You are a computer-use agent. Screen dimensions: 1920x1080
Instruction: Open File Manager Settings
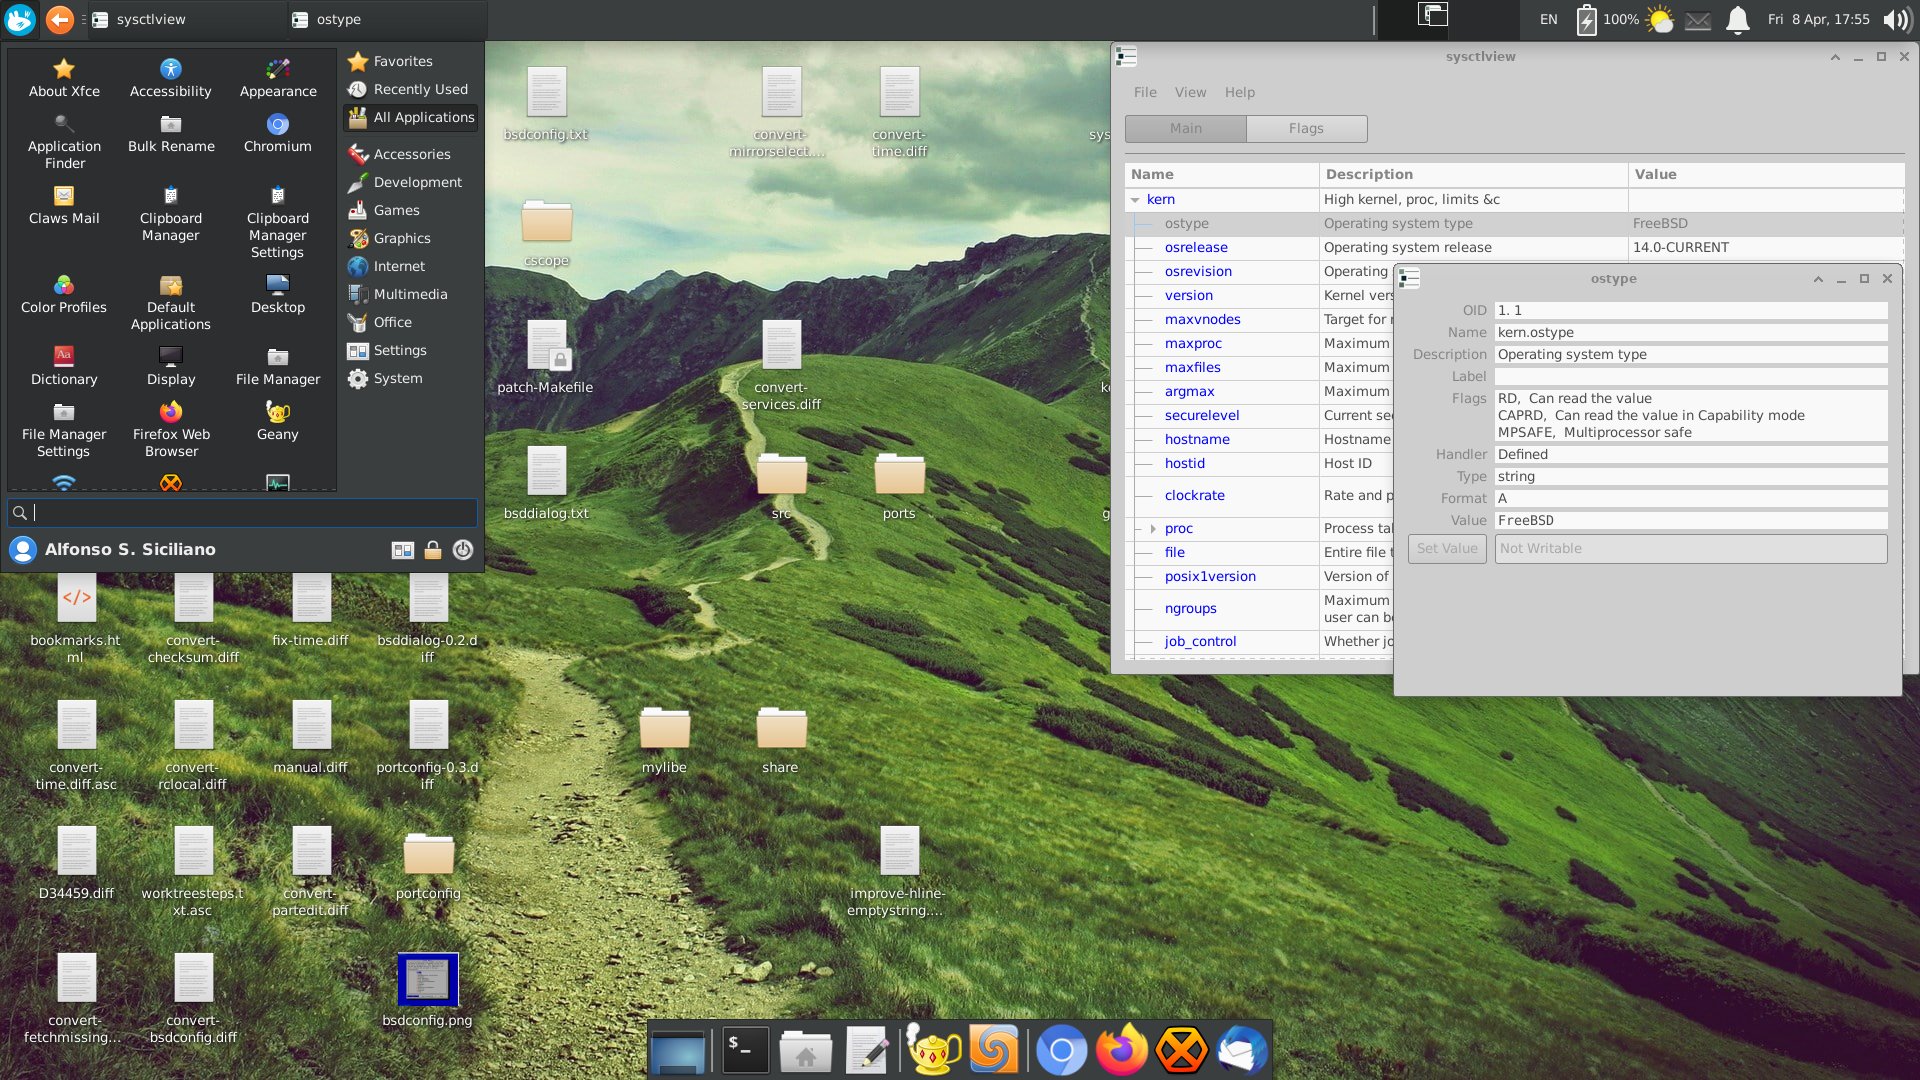pos(64,429)
